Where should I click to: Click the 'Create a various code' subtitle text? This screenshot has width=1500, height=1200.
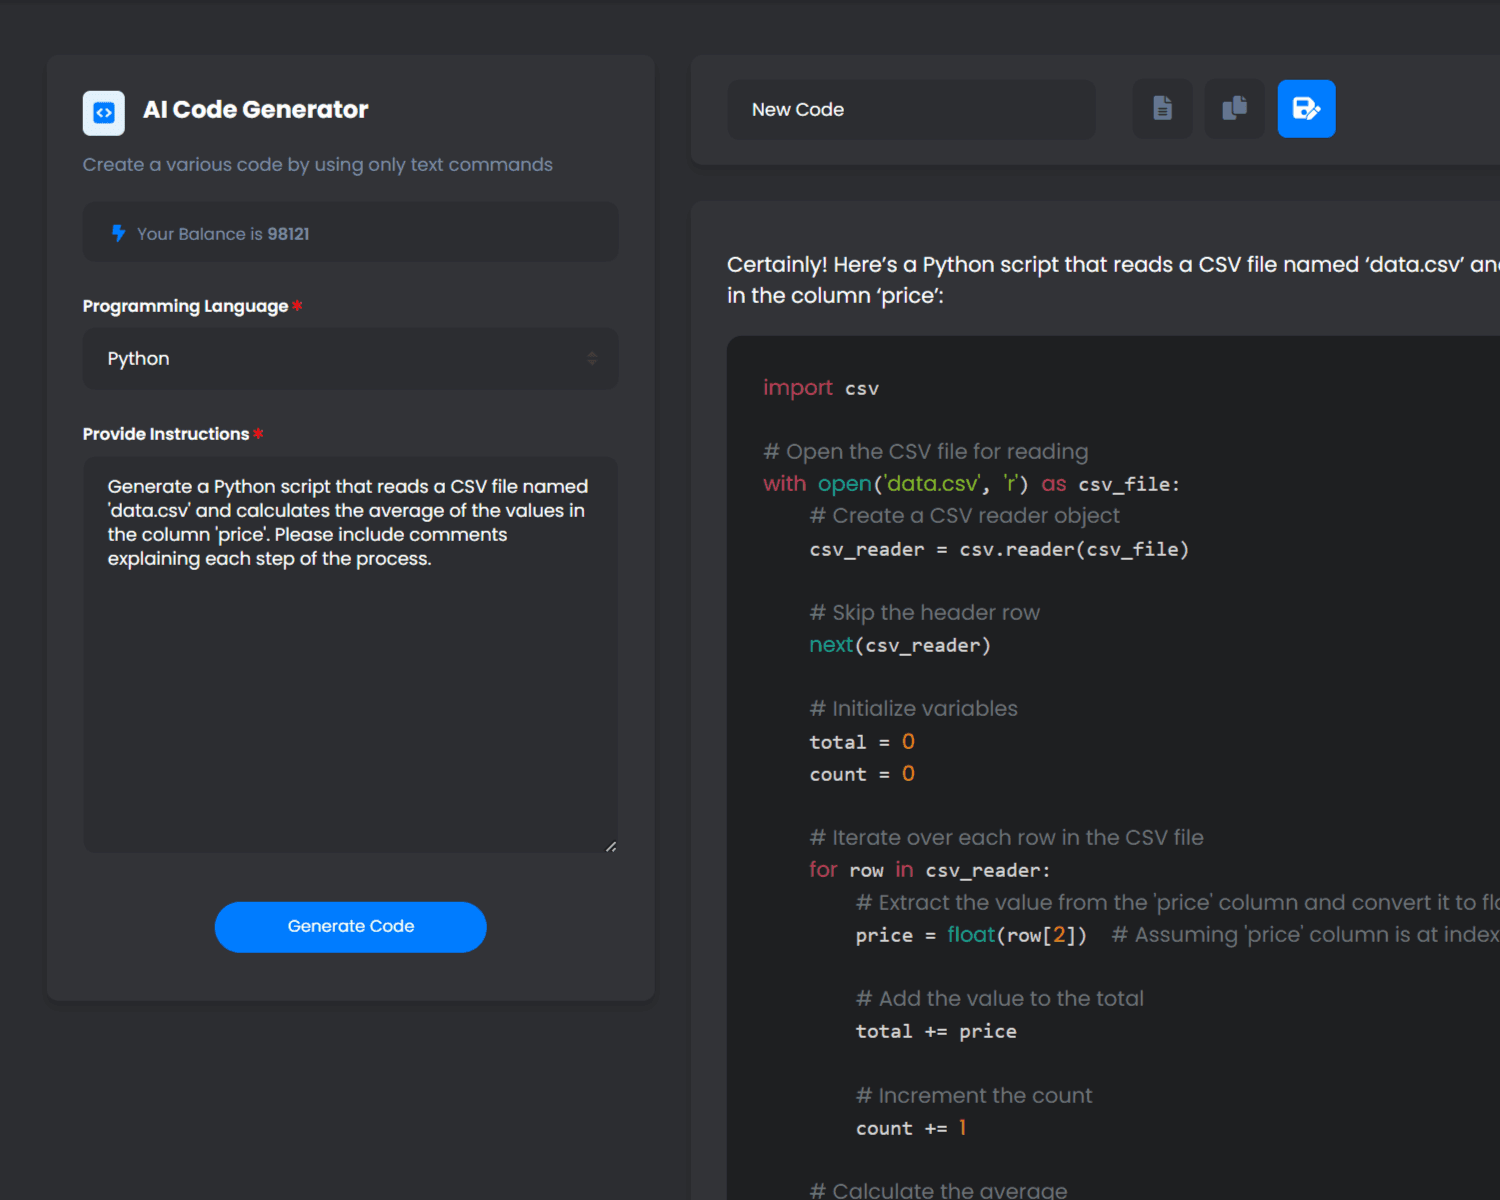318,165
